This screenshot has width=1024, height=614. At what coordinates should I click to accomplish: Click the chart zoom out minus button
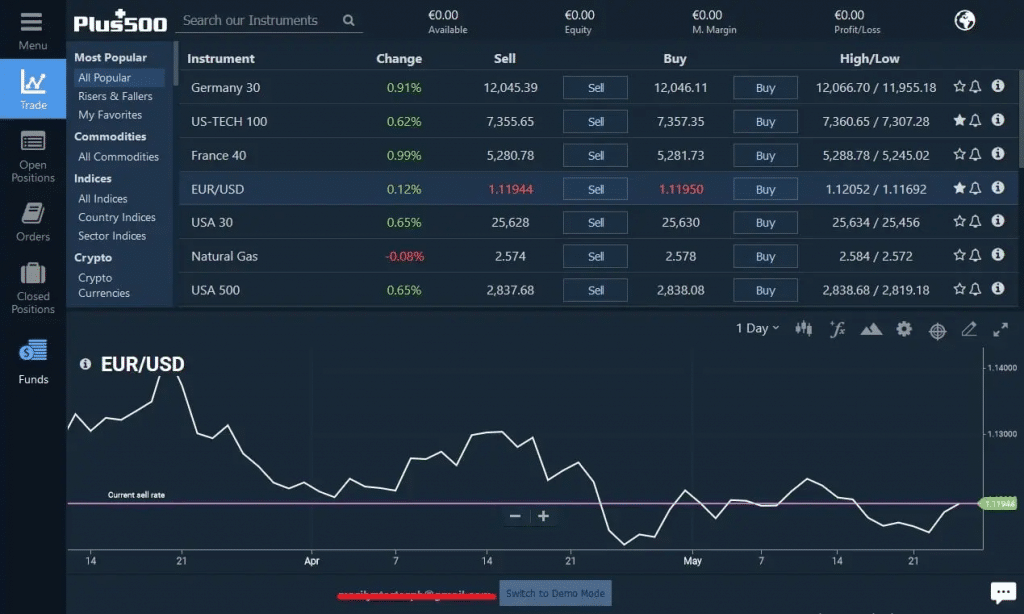point(515,516)
